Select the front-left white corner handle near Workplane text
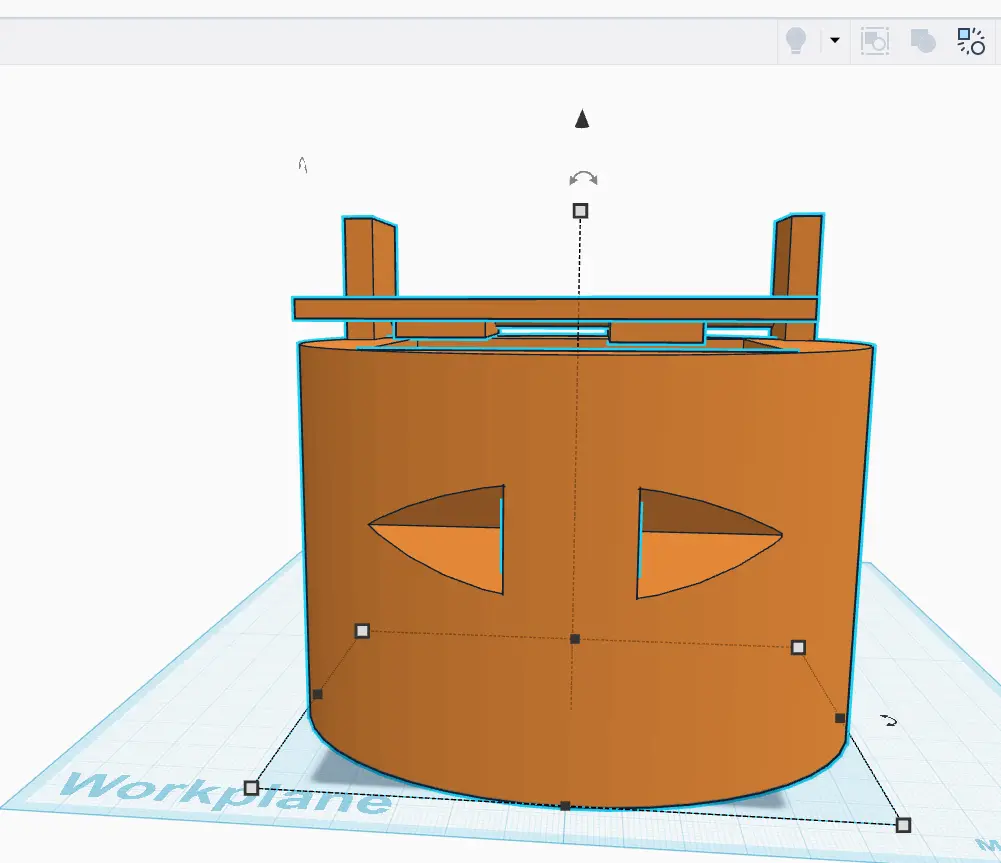Image resolution: width=1001 pixels, height=863 pixels. [x=252, y=788]
